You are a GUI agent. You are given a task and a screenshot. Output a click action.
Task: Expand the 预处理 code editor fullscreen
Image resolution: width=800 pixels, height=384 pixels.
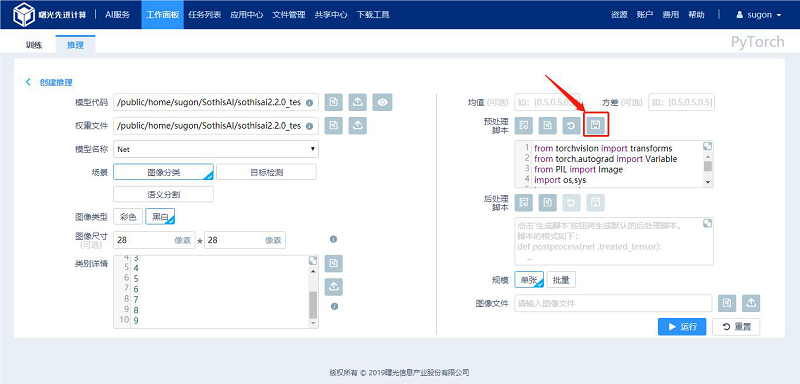tap(707, 146)
